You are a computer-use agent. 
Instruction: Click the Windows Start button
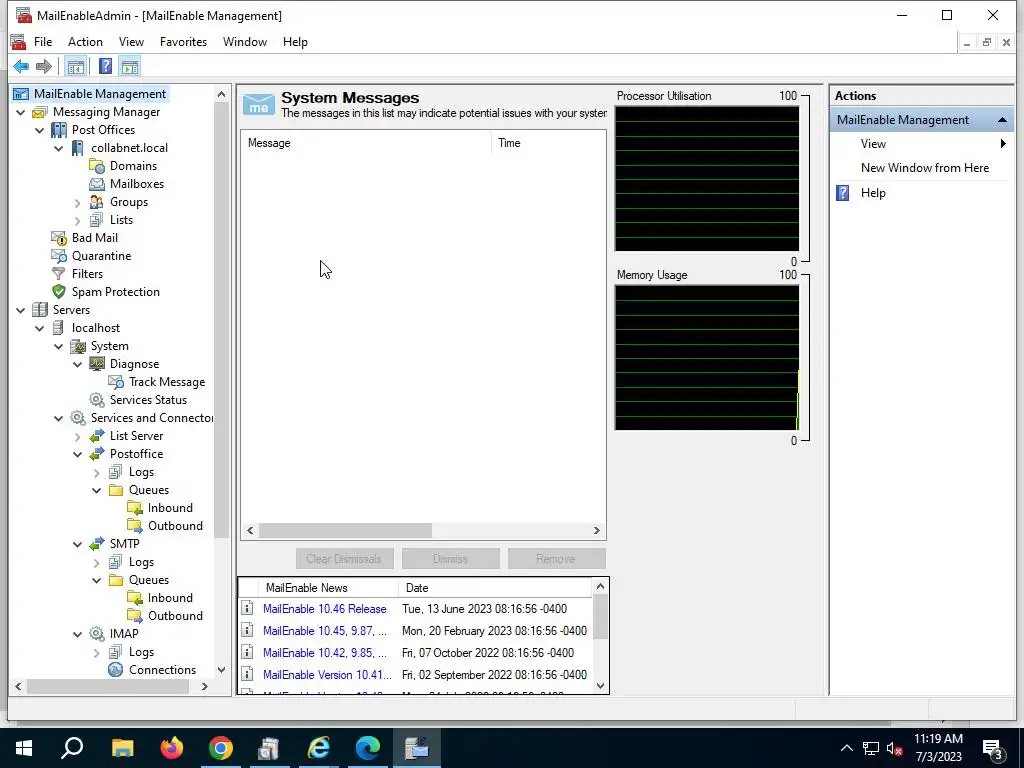click(24, 748)
